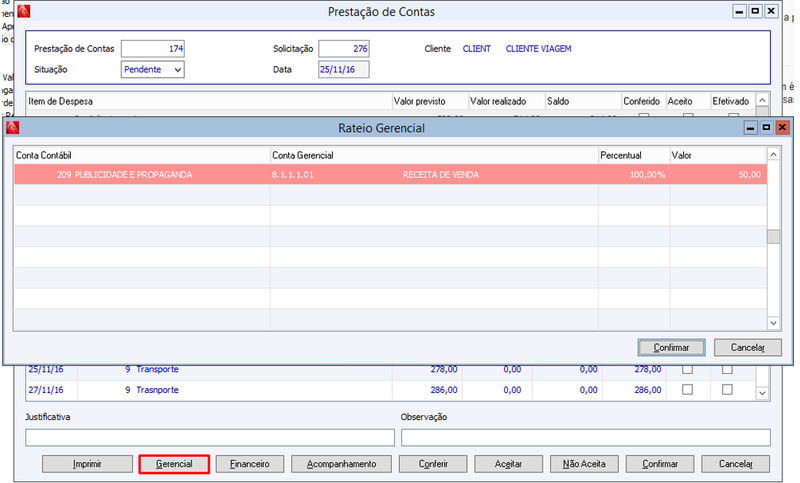The width and height of the screenshot is (800, 483).
Task: Open the Financeiro button
Action: 249,464
